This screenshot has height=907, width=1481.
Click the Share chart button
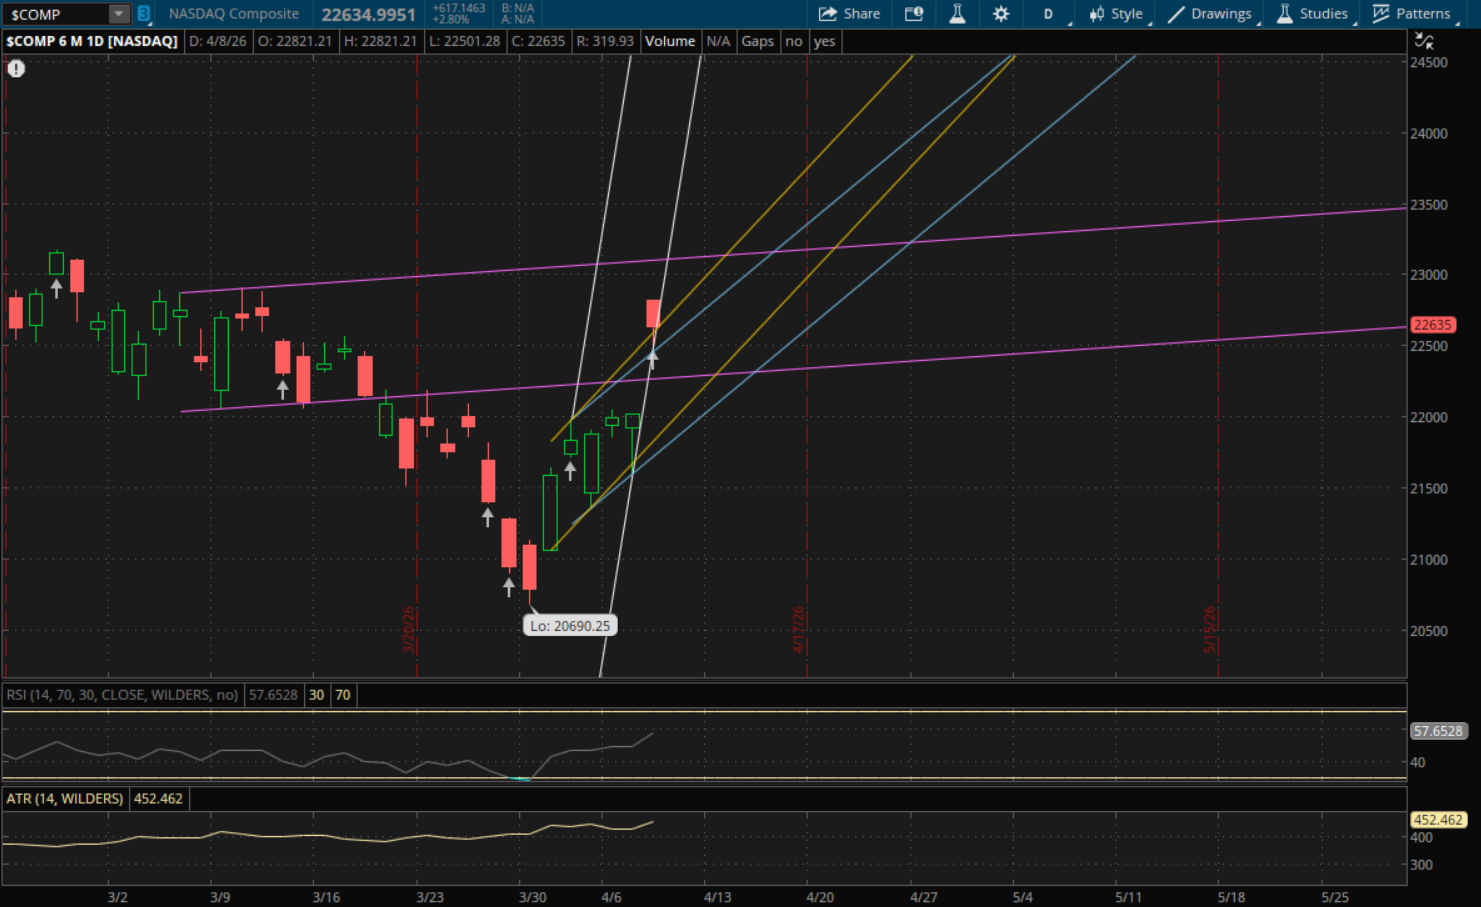pyautogui.click(x=849, y=14)
